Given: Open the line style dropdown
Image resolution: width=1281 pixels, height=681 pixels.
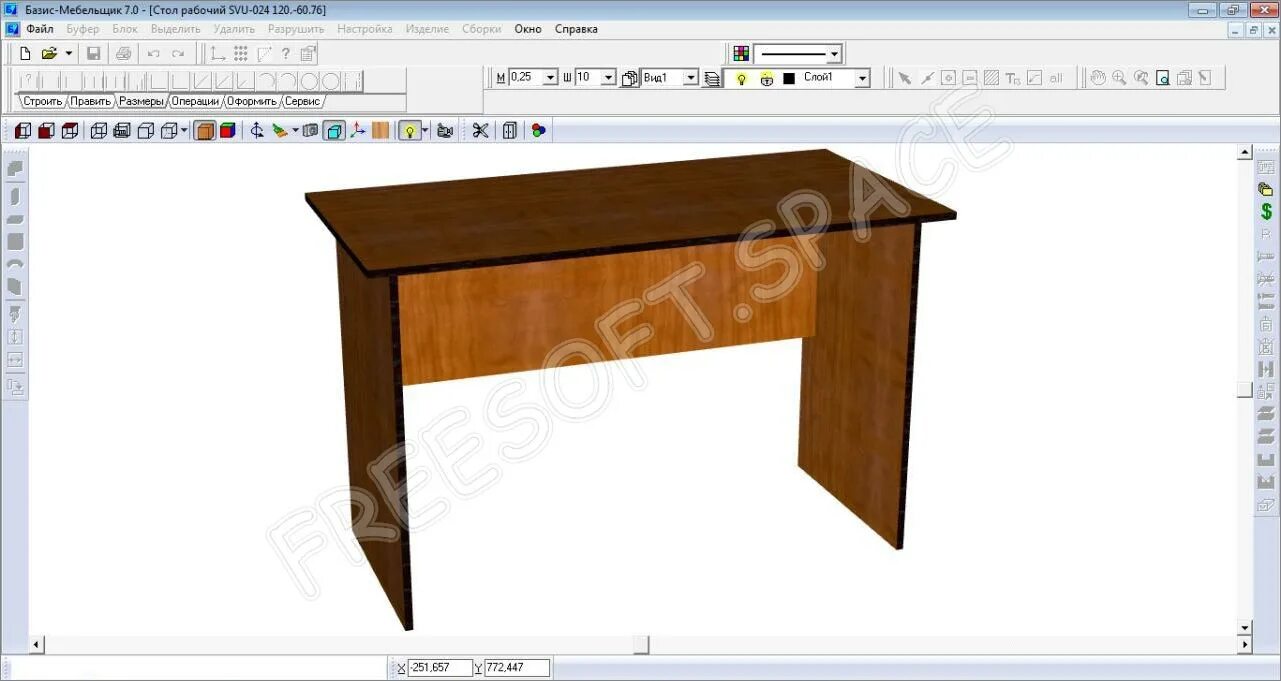Looking at the screenshot, I should (x=834, y=54).
